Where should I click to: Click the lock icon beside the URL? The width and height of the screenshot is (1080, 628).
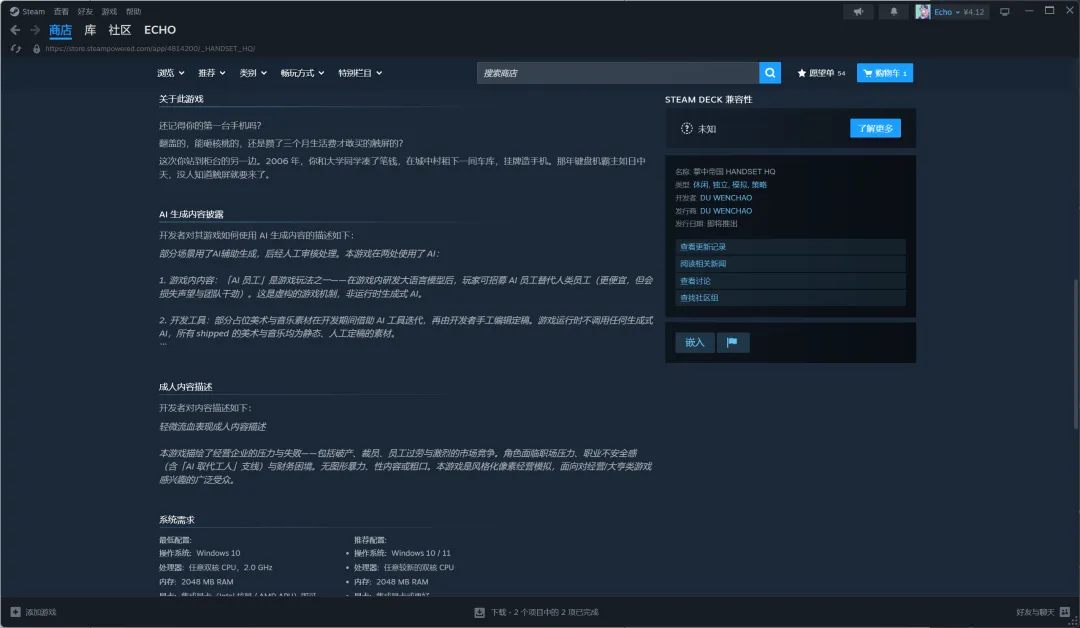pos(37,49)
